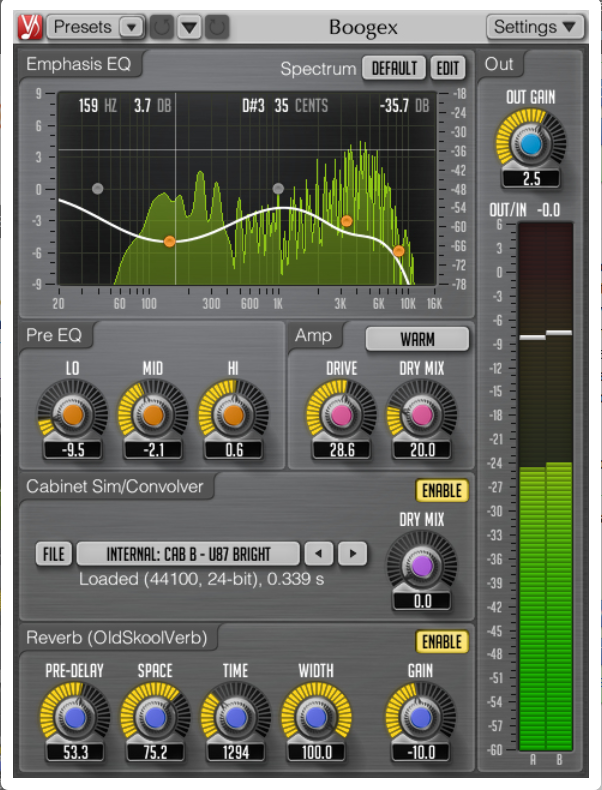Click the reverb PRE-DELAY knob

point(75,717)
